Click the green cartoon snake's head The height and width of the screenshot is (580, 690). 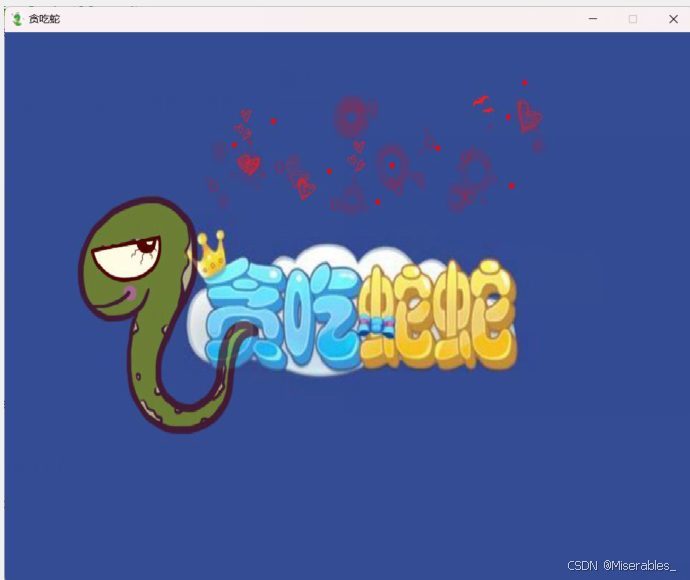[x=136, y=258]
